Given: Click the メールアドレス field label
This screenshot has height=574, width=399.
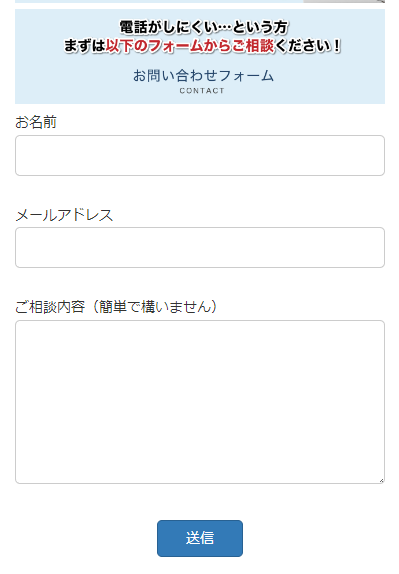Looking at the screenshot, I should 64,215.
